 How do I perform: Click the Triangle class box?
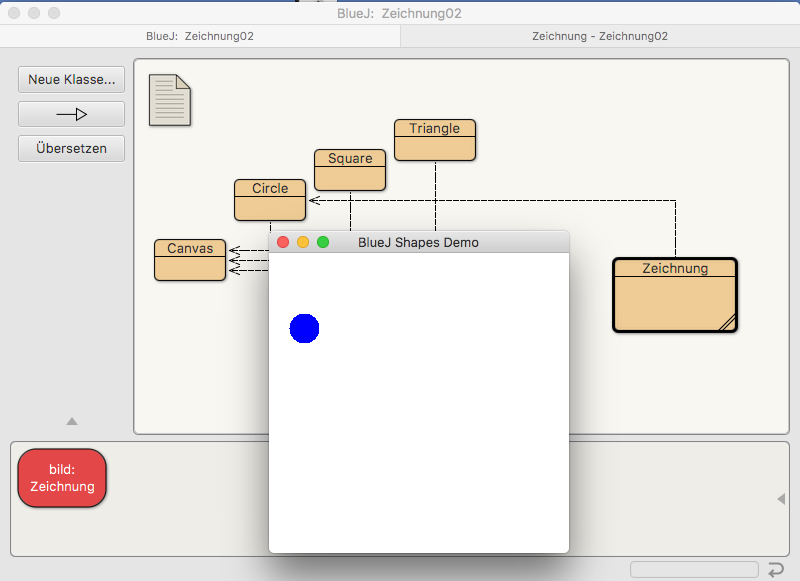pyautogui.click(x=435, y=140)
